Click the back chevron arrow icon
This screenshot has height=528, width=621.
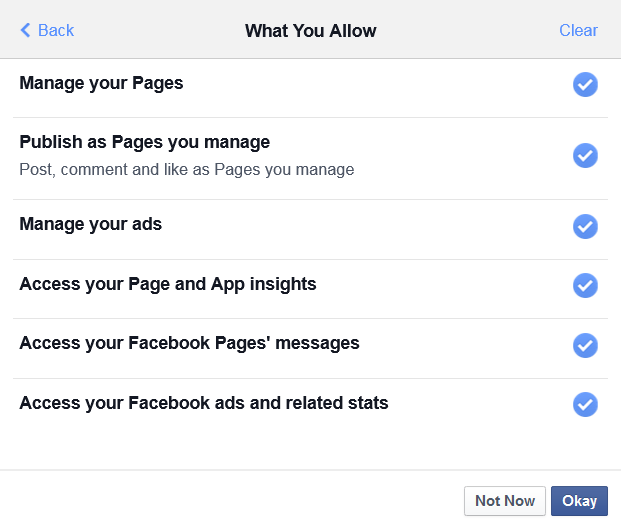pos(25,30)
